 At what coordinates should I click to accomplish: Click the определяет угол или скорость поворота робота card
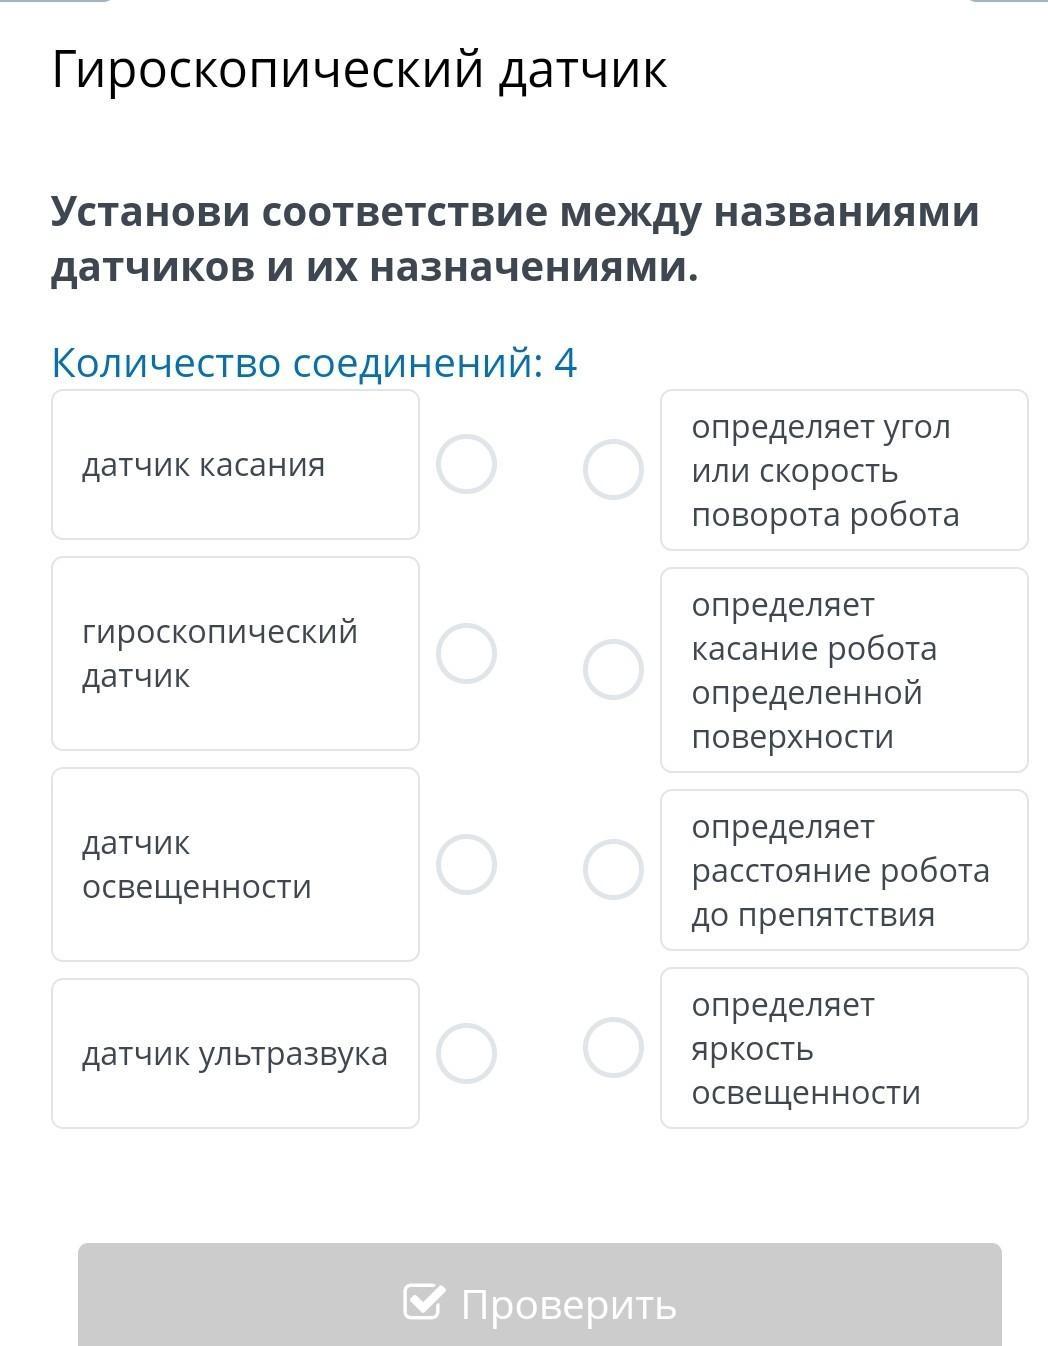click(844, 470)
